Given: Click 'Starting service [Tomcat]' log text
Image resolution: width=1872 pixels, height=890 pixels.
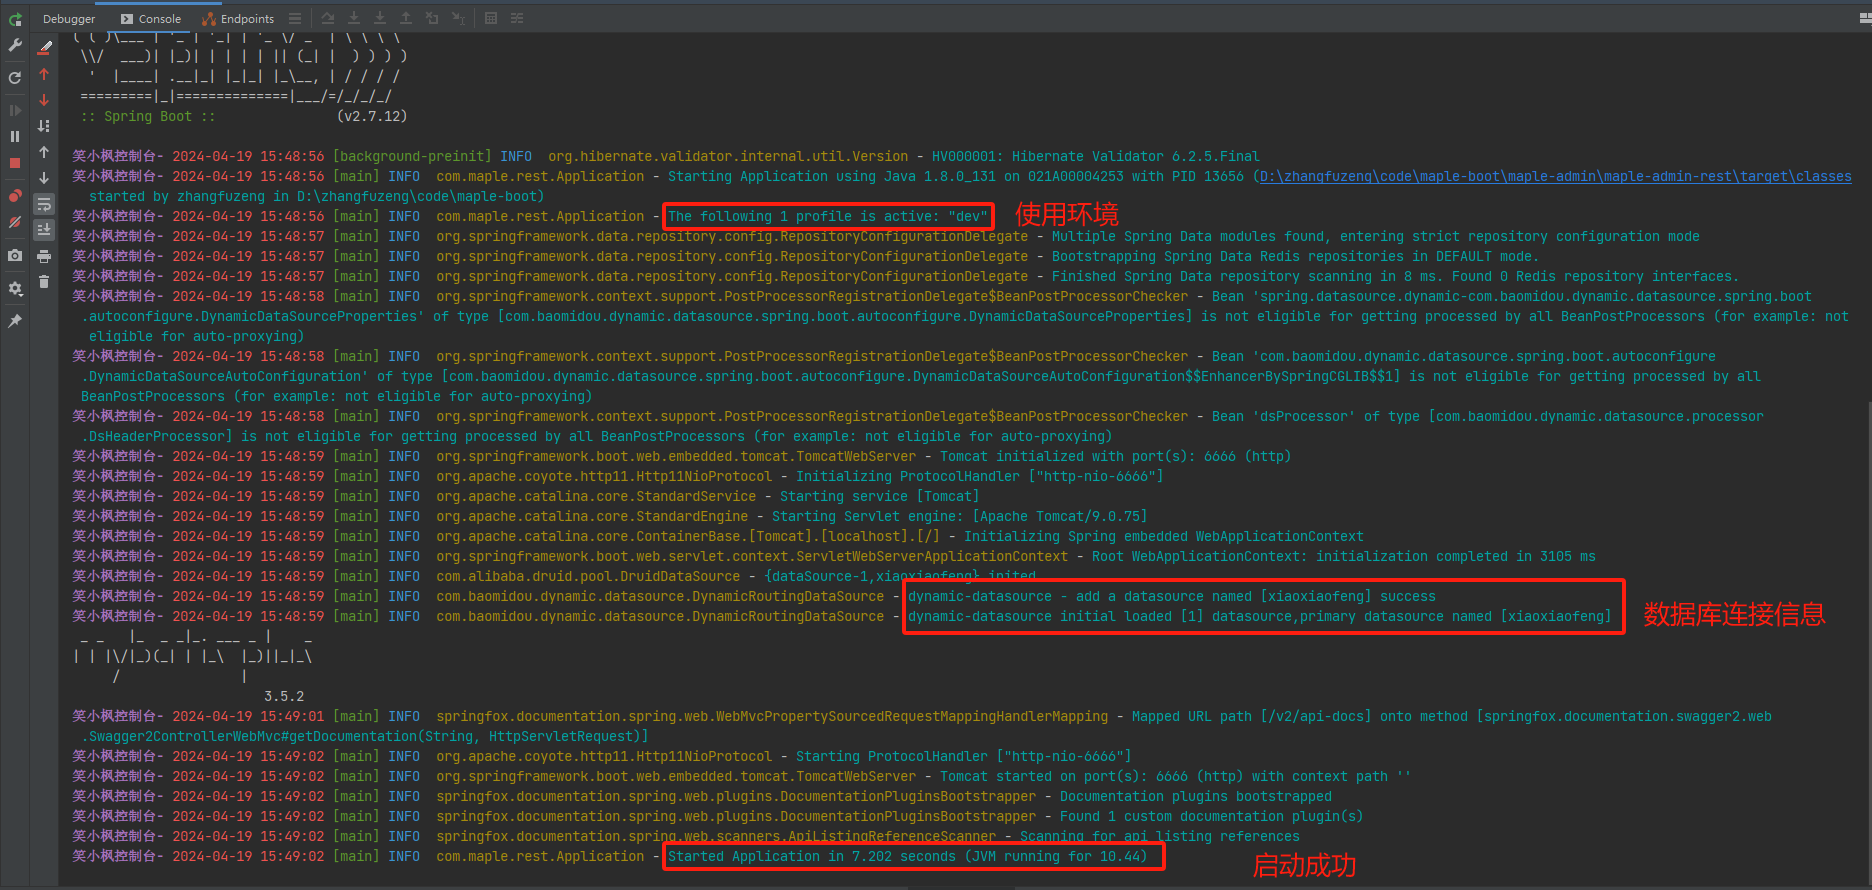Looking at the screenshot, I should pyautogui.click(x=880, y=497).
